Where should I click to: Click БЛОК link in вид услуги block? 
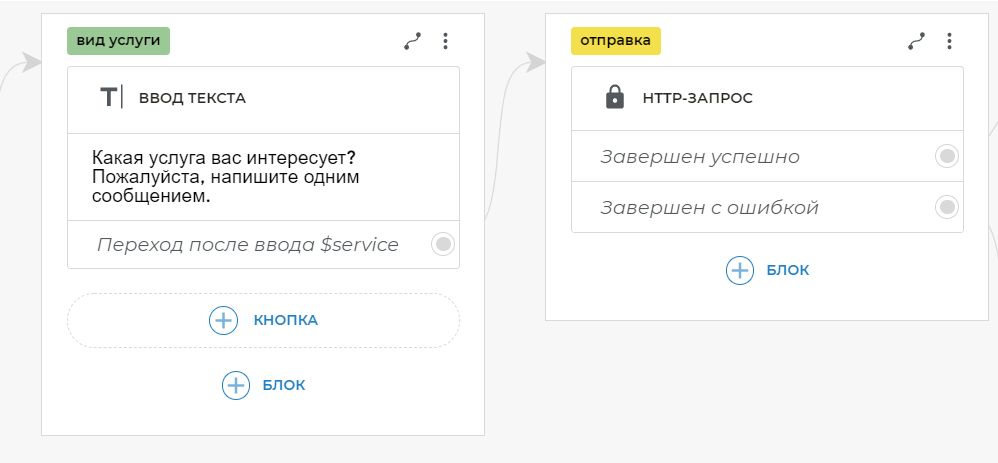click(x=284, y=385)
